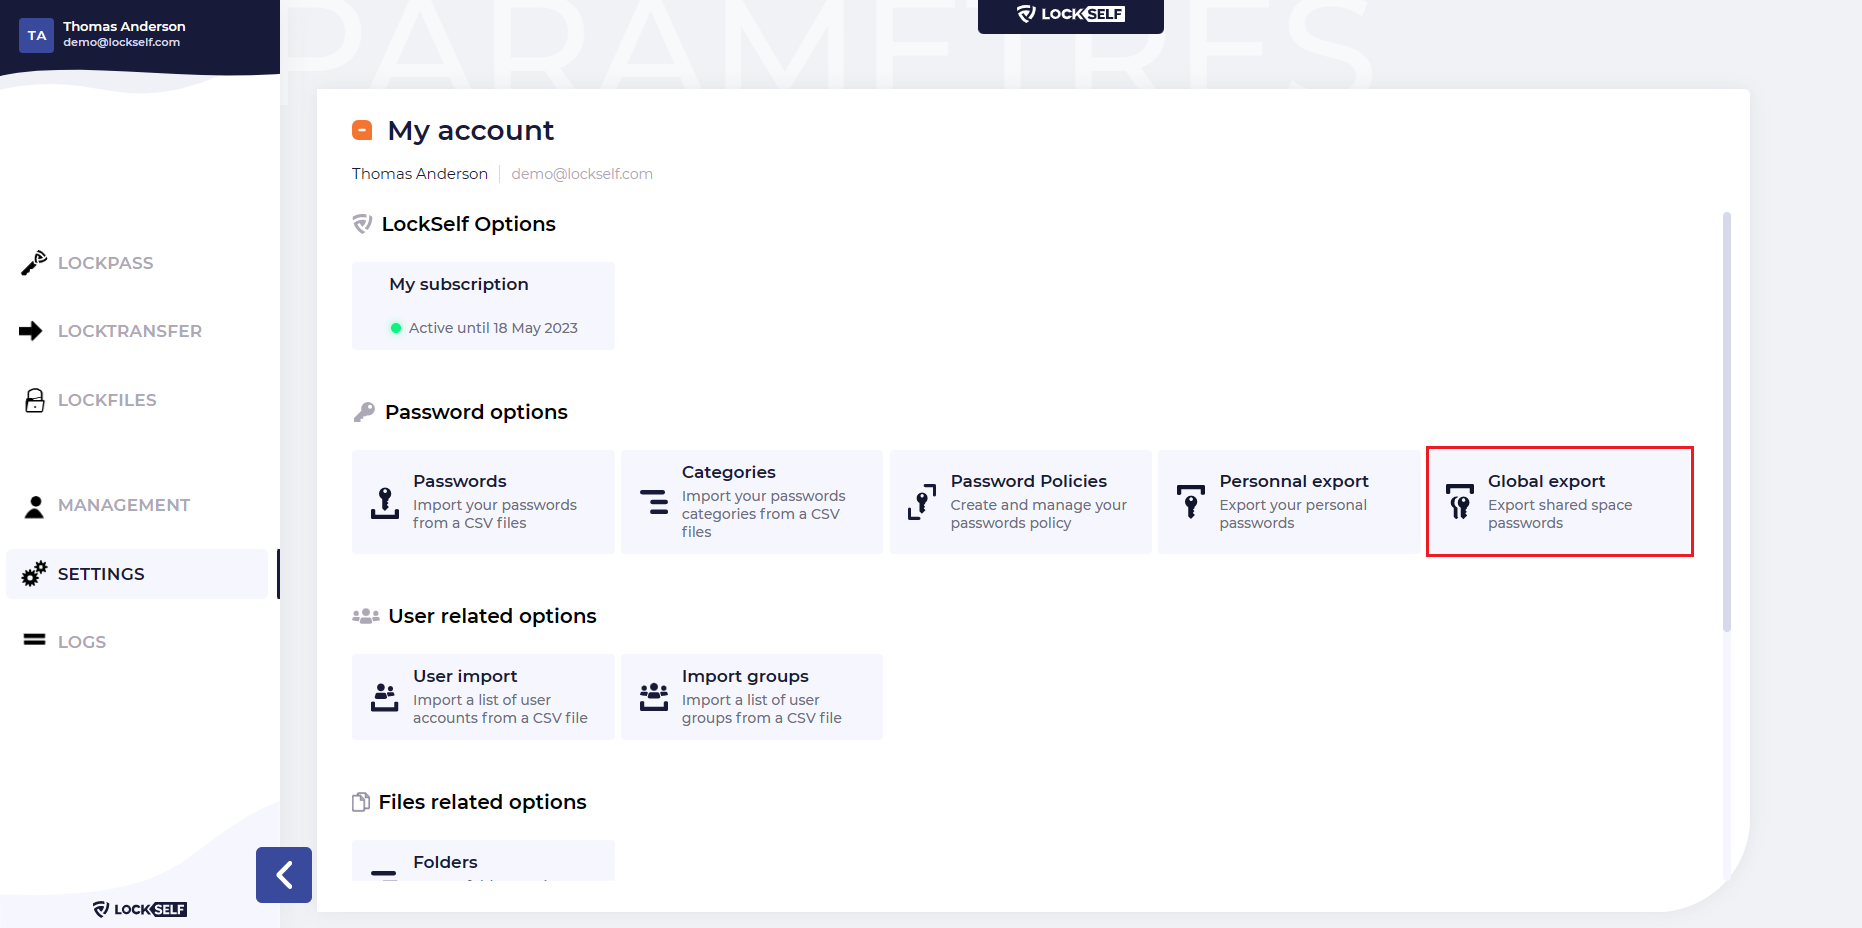
Task: Open the Folders option card
Action: point(483,862)
